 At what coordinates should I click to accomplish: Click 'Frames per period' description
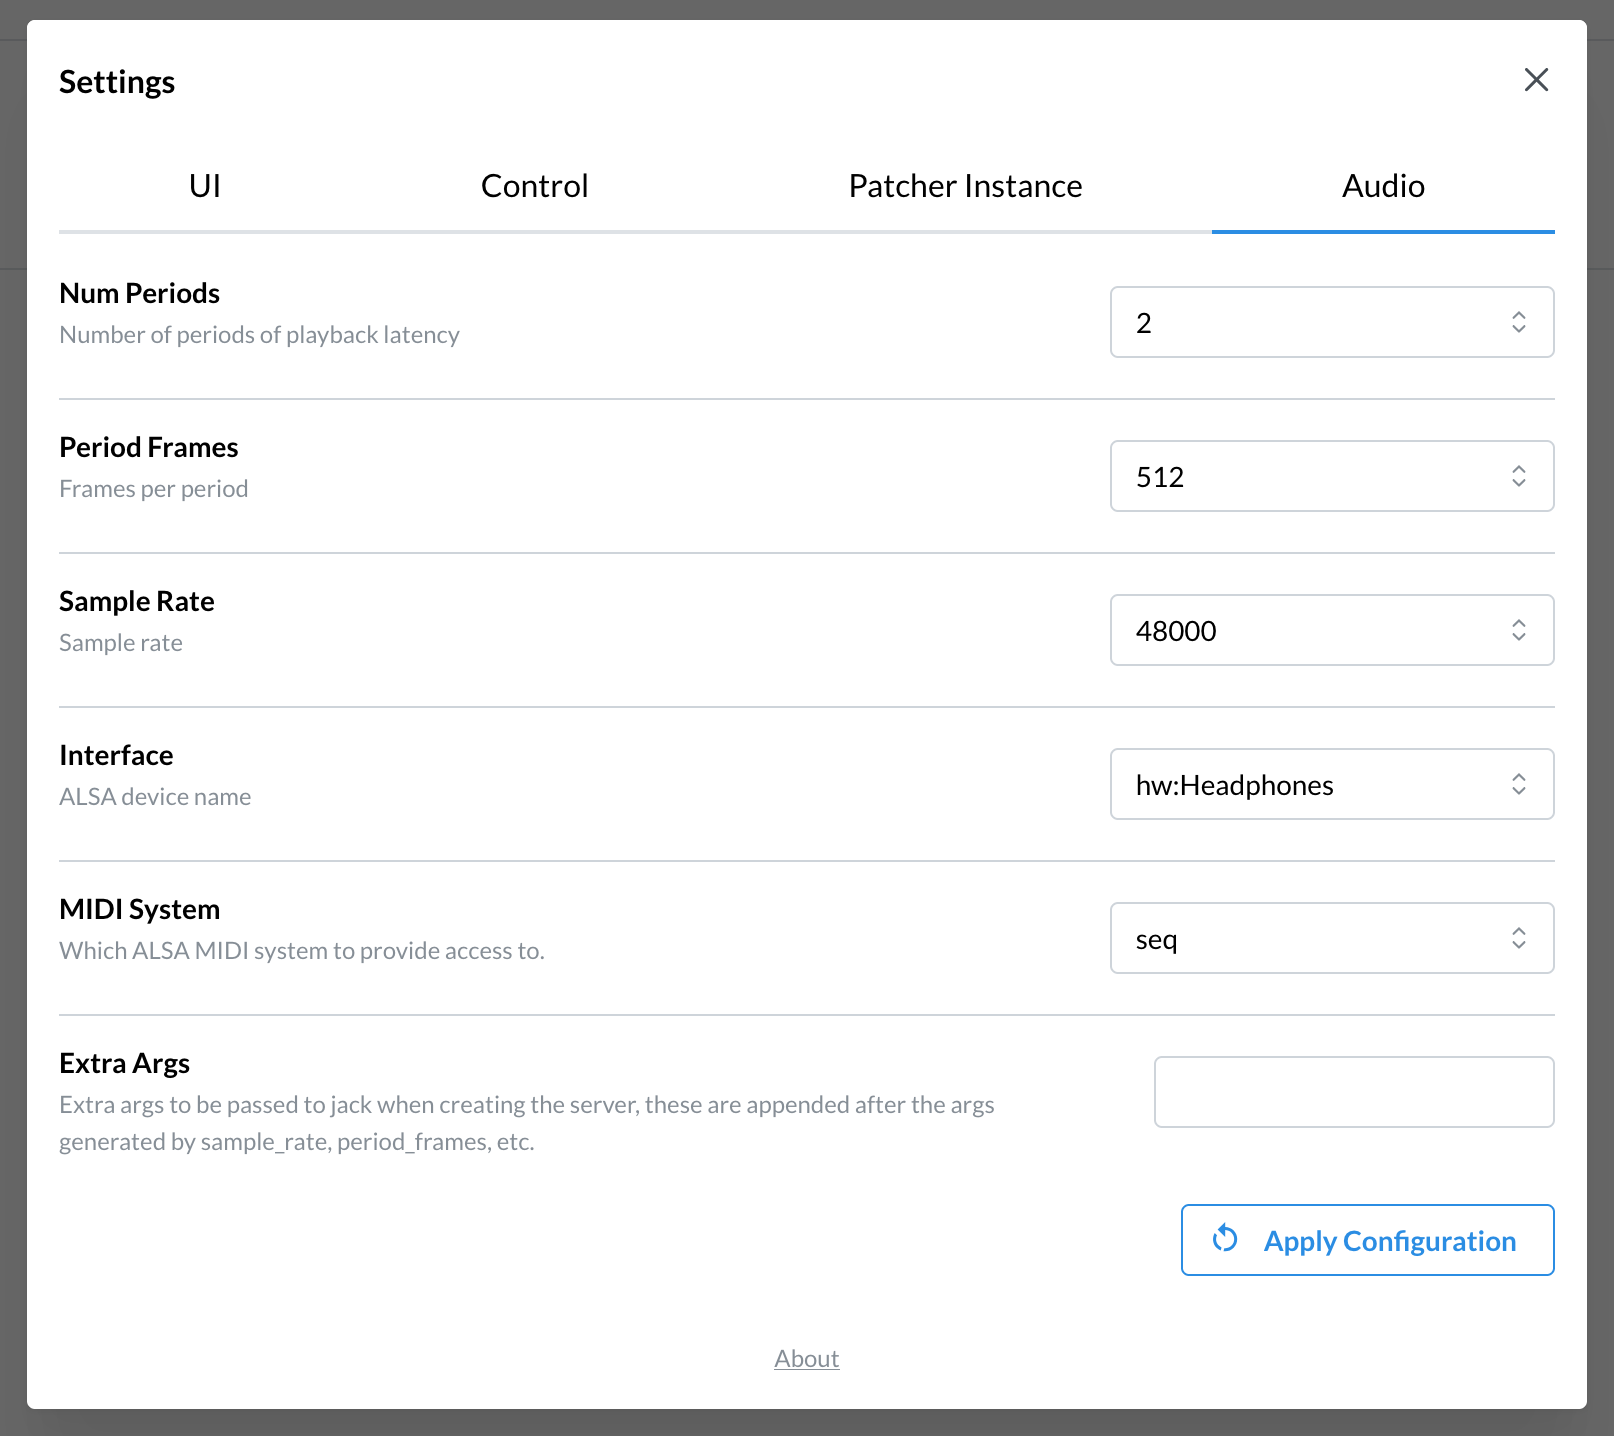pos(153,489)
